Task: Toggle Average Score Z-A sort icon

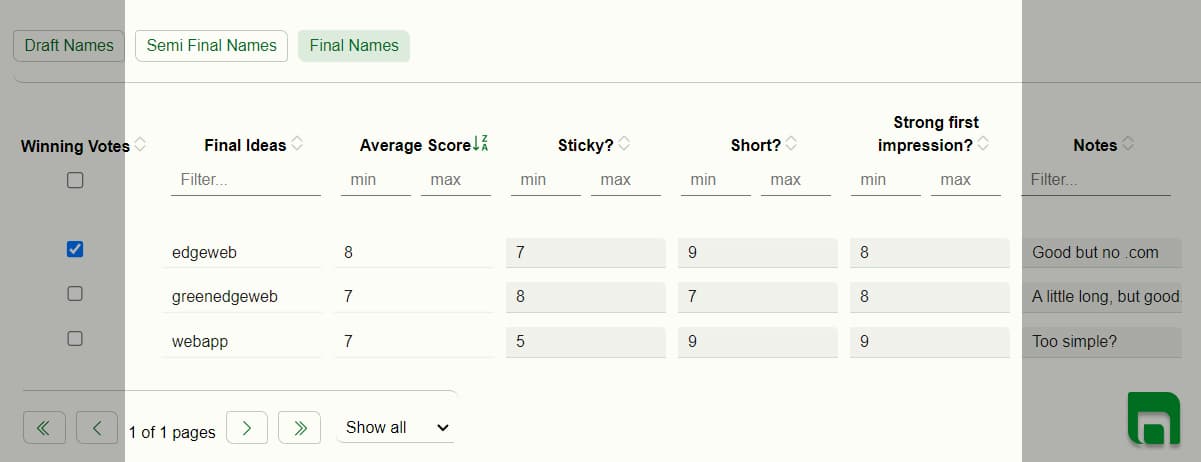Action: 481,144
